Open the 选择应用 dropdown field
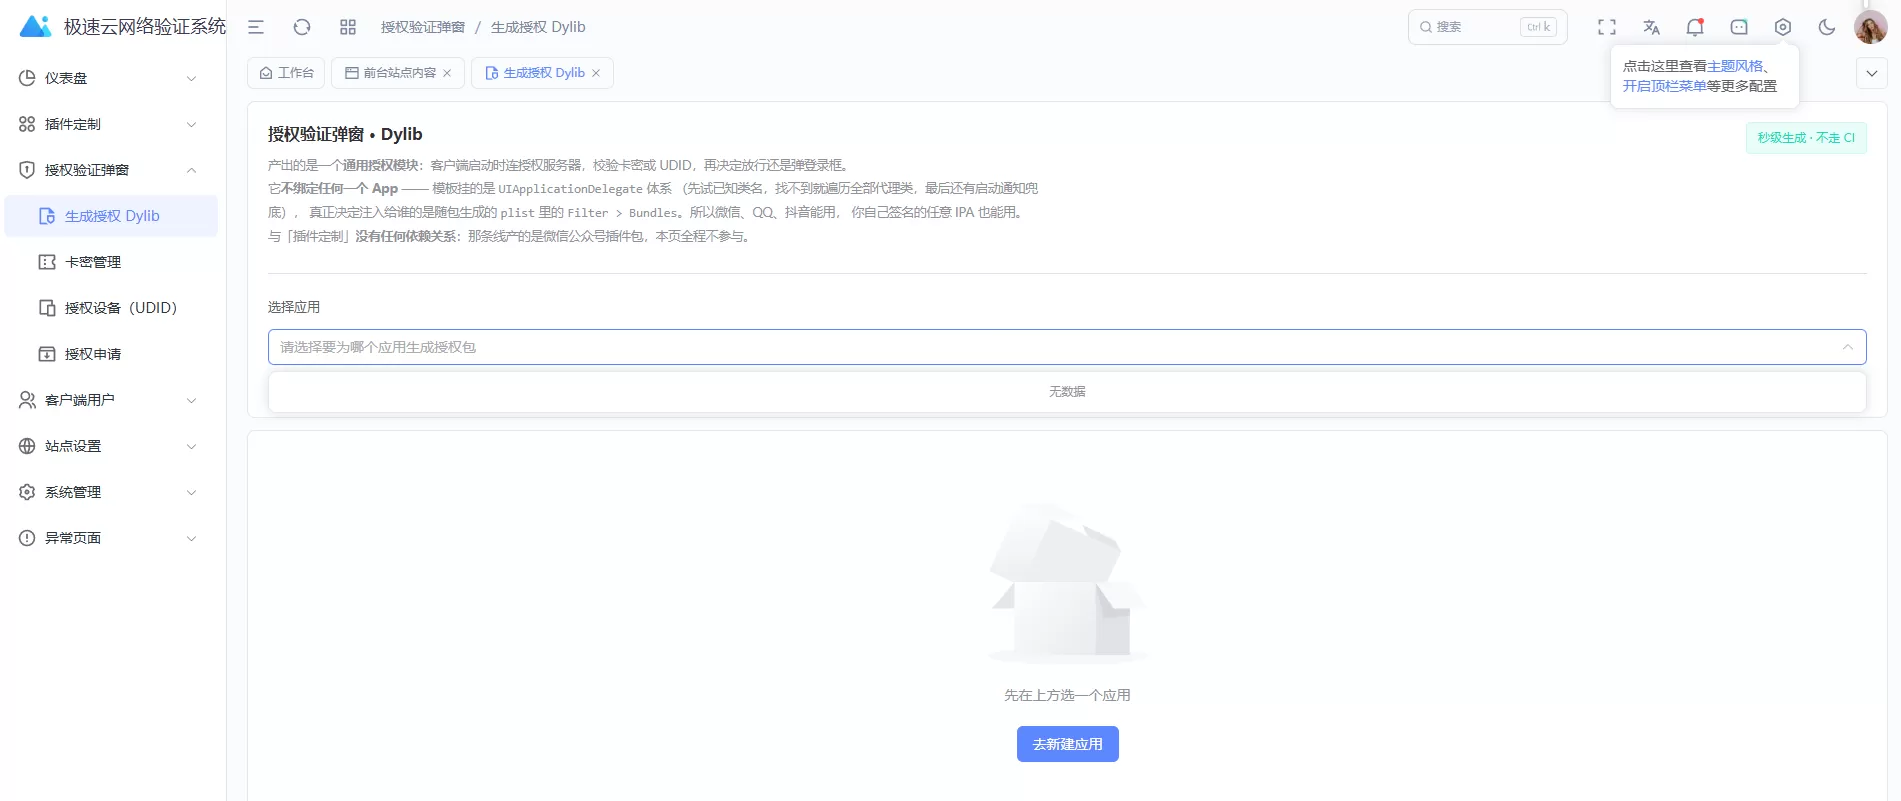This screenshot has width=1901, height=801. pyautogui.click(x=1067, y=347)
